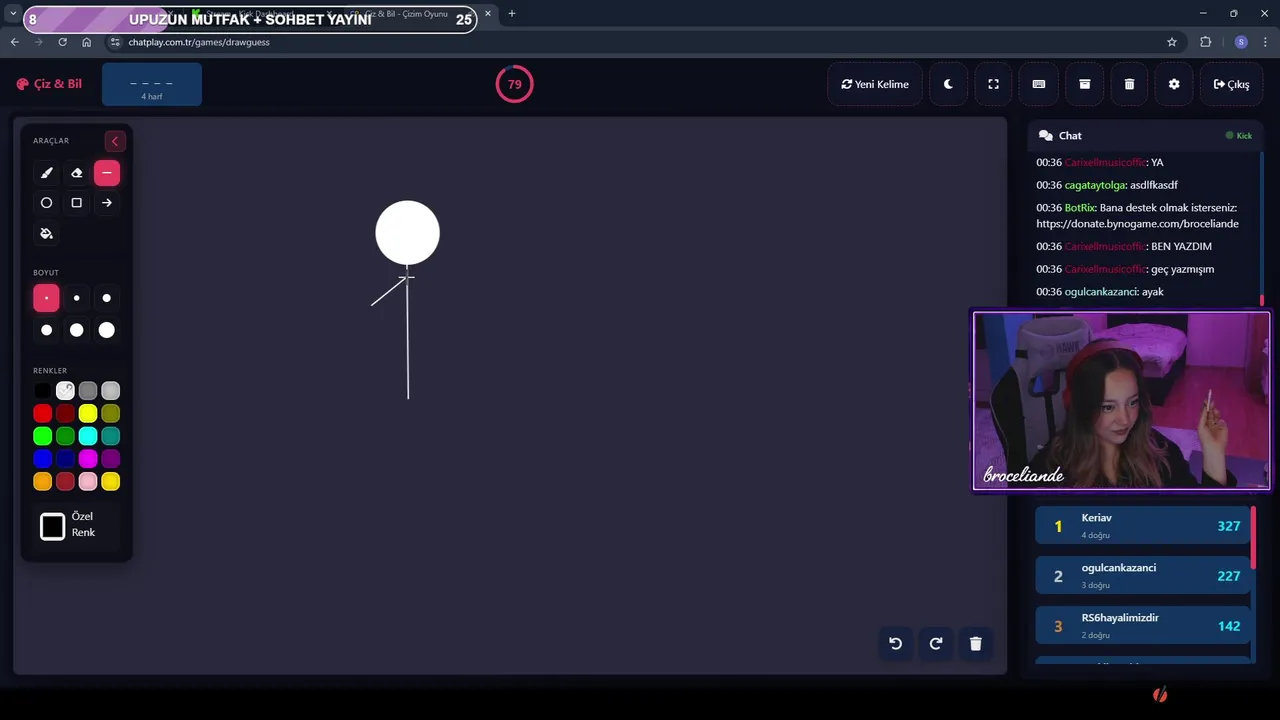Clear the canvas with trash button
Viewport: 1280px width, 720px height.
(x=976, y=644)
